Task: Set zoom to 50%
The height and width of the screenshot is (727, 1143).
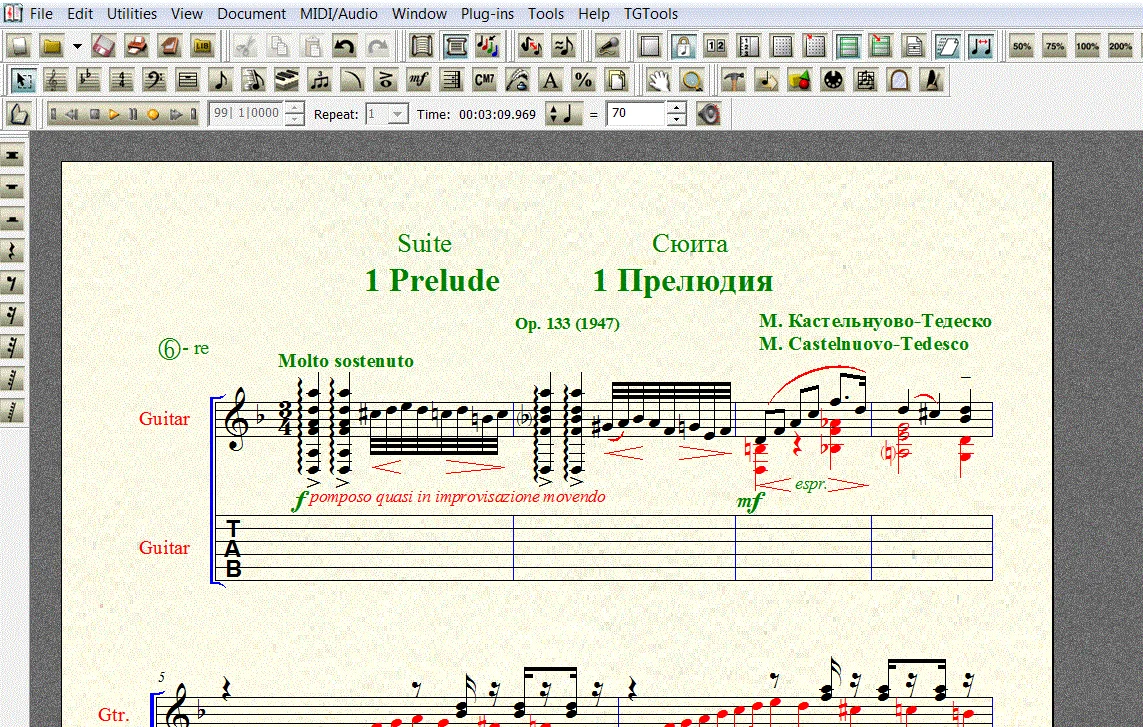Action: [1021, 47]
